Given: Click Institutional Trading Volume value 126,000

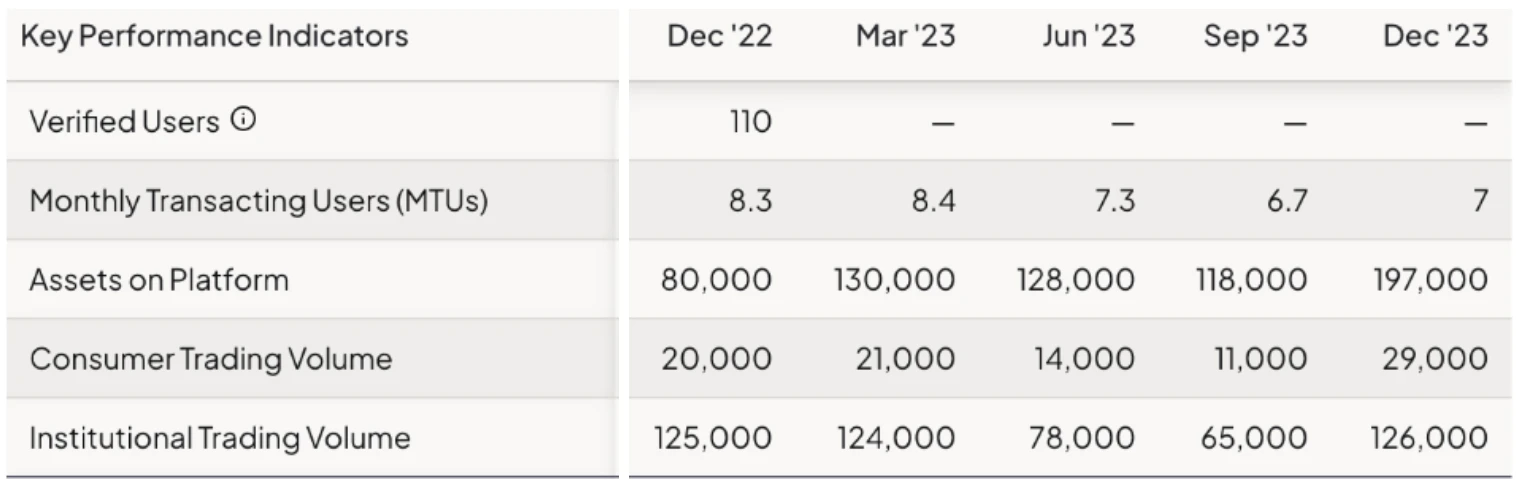Looking at the screenshot, I should [1433, 438].
